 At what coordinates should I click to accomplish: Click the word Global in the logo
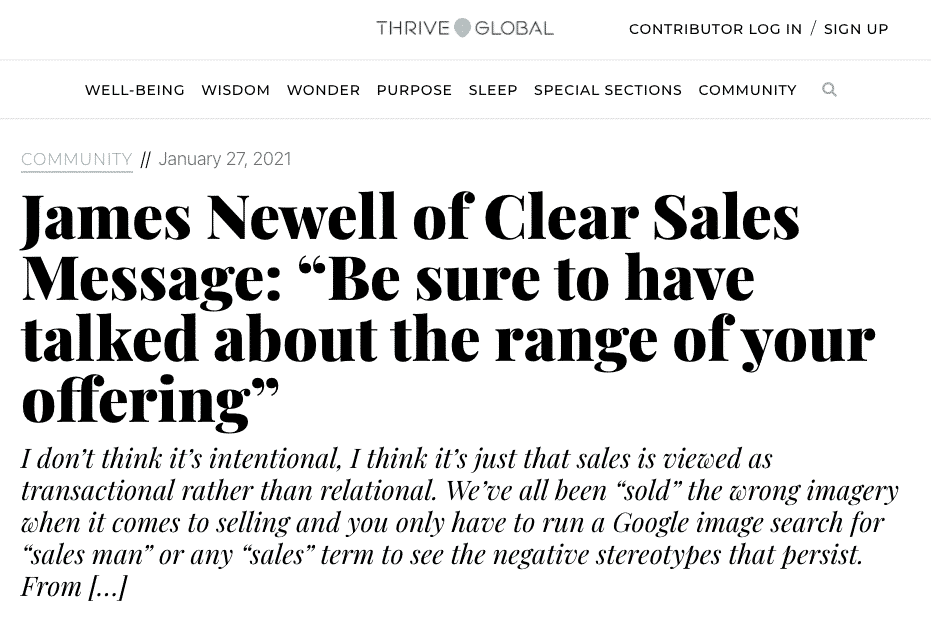[x=514, y=28]
